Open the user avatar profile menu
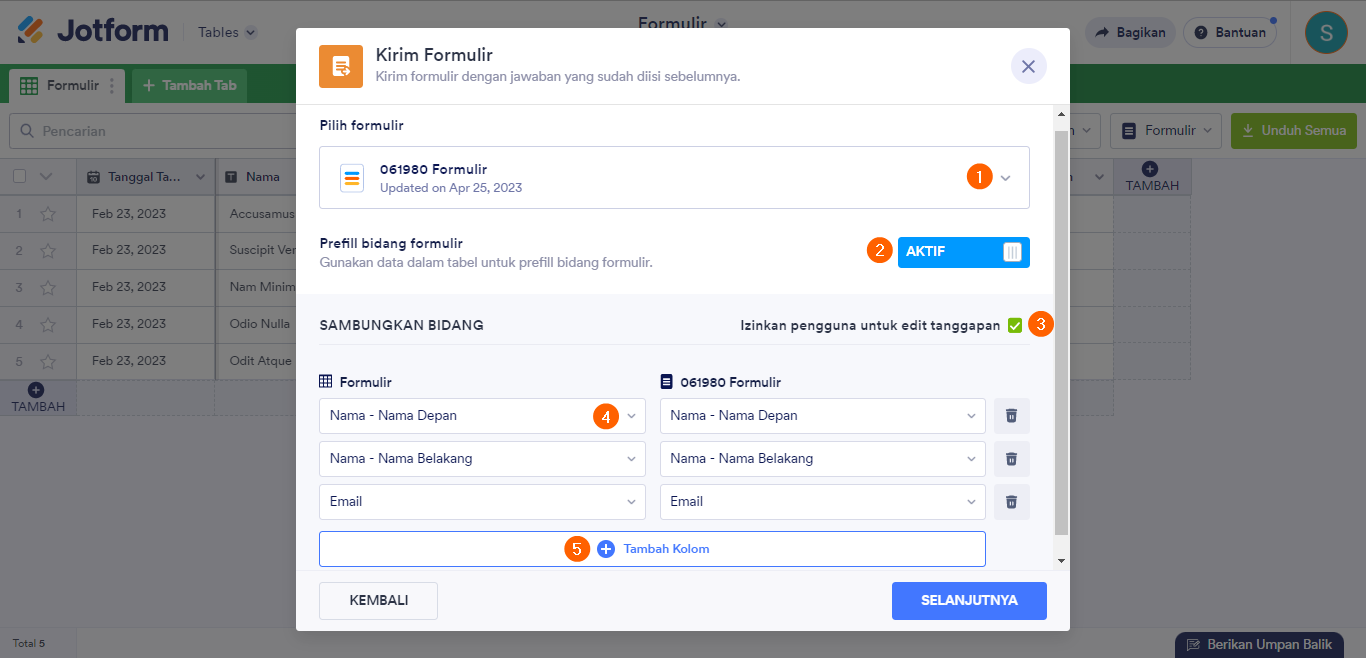This screenshot has width=1366, height=658. click(1326, 33)
